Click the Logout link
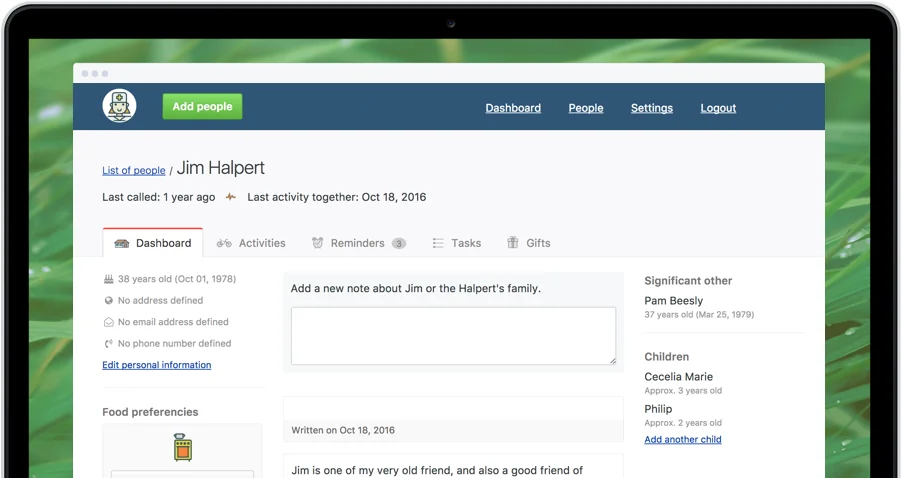Screen dimensions: 902x478 (718, 108)
